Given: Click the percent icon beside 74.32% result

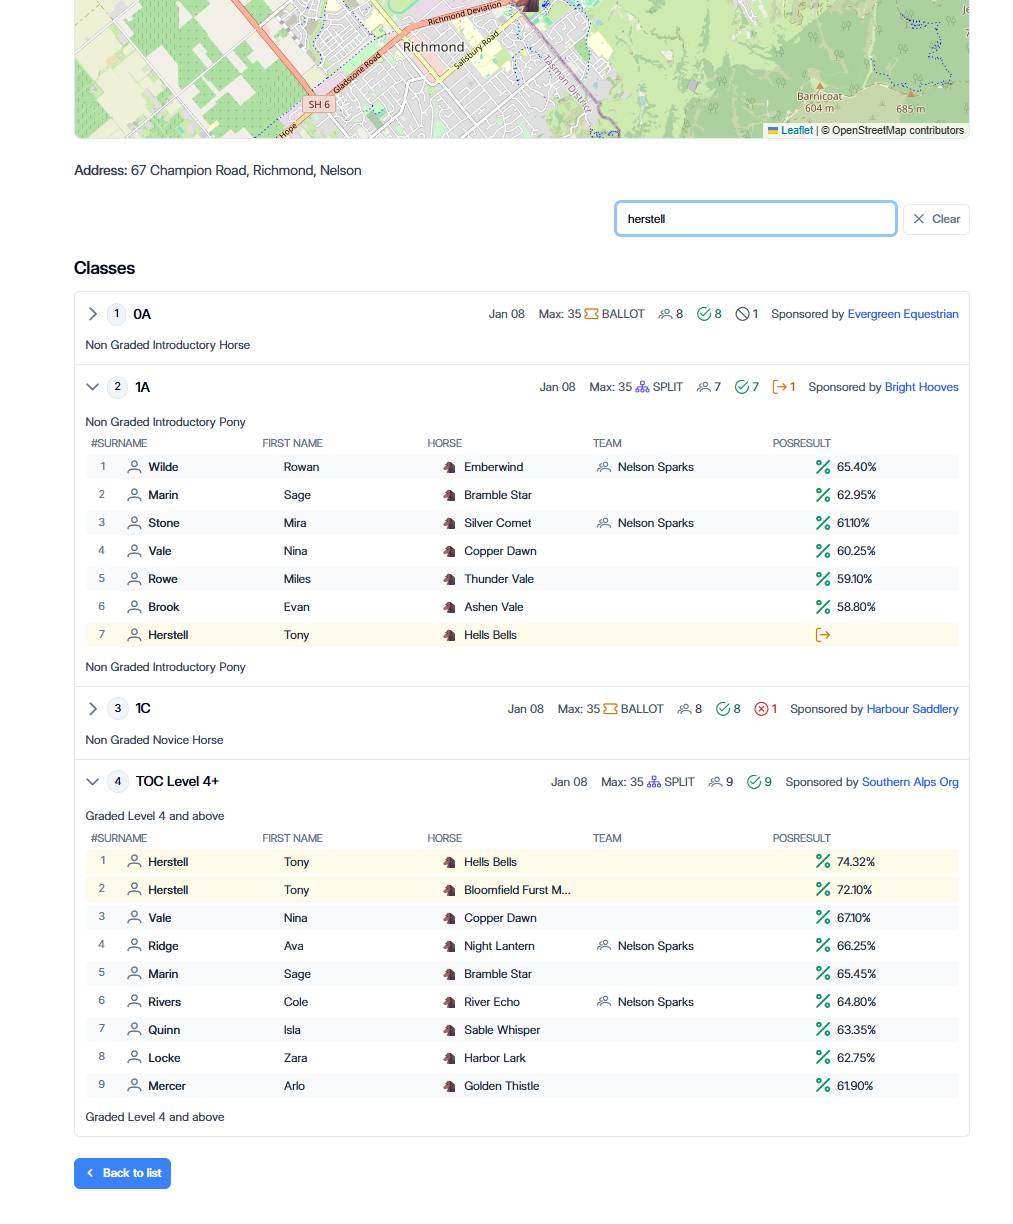Looking at the screenshot, I should pyautogui.click(x=823, y=862).
